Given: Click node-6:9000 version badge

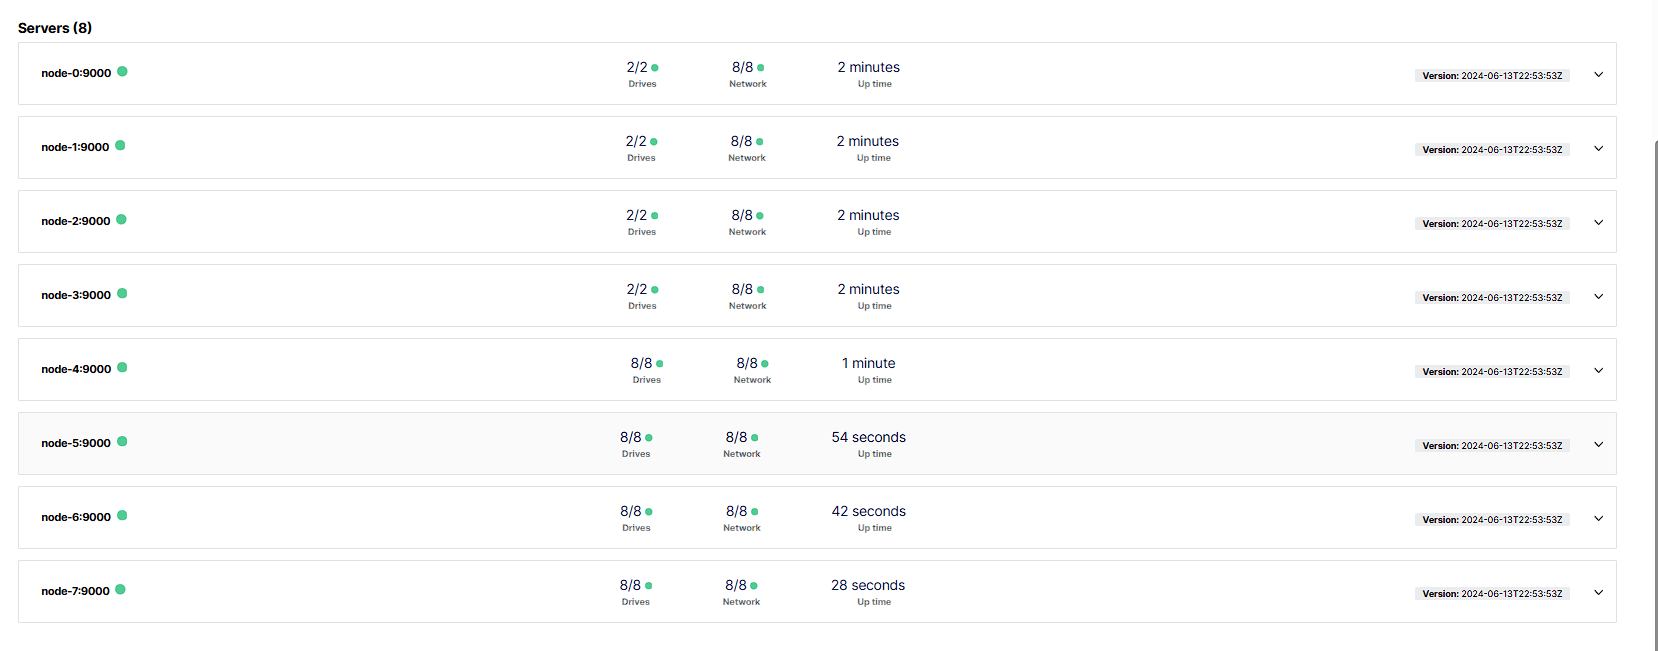Looking at the screenshot, I should tap(1492, 520).
